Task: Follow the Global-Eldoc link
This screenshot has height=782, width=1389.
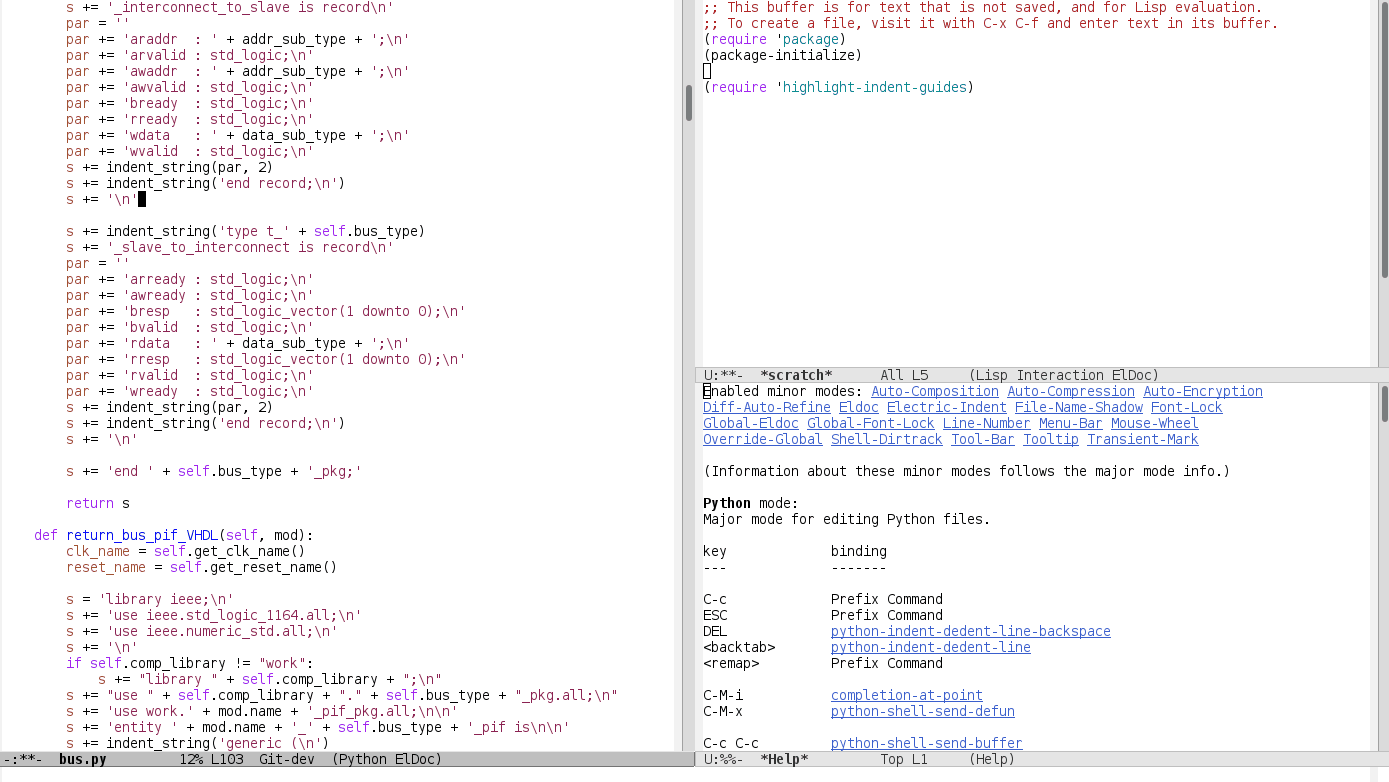Action: pos(751,423)
